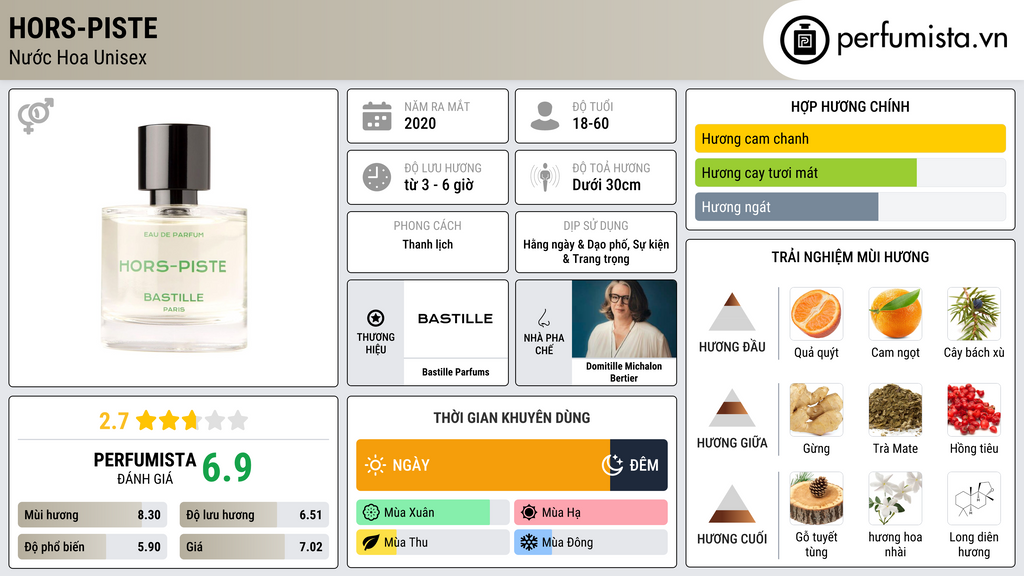Click the HORS-PISTE title heading

(x=83, y=28)
